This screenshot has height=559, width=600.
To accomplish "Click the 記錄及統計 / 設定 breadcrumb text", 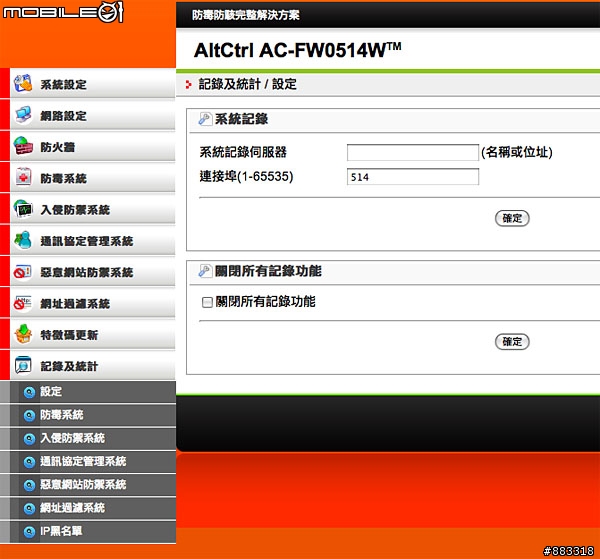I will (247, 84).
